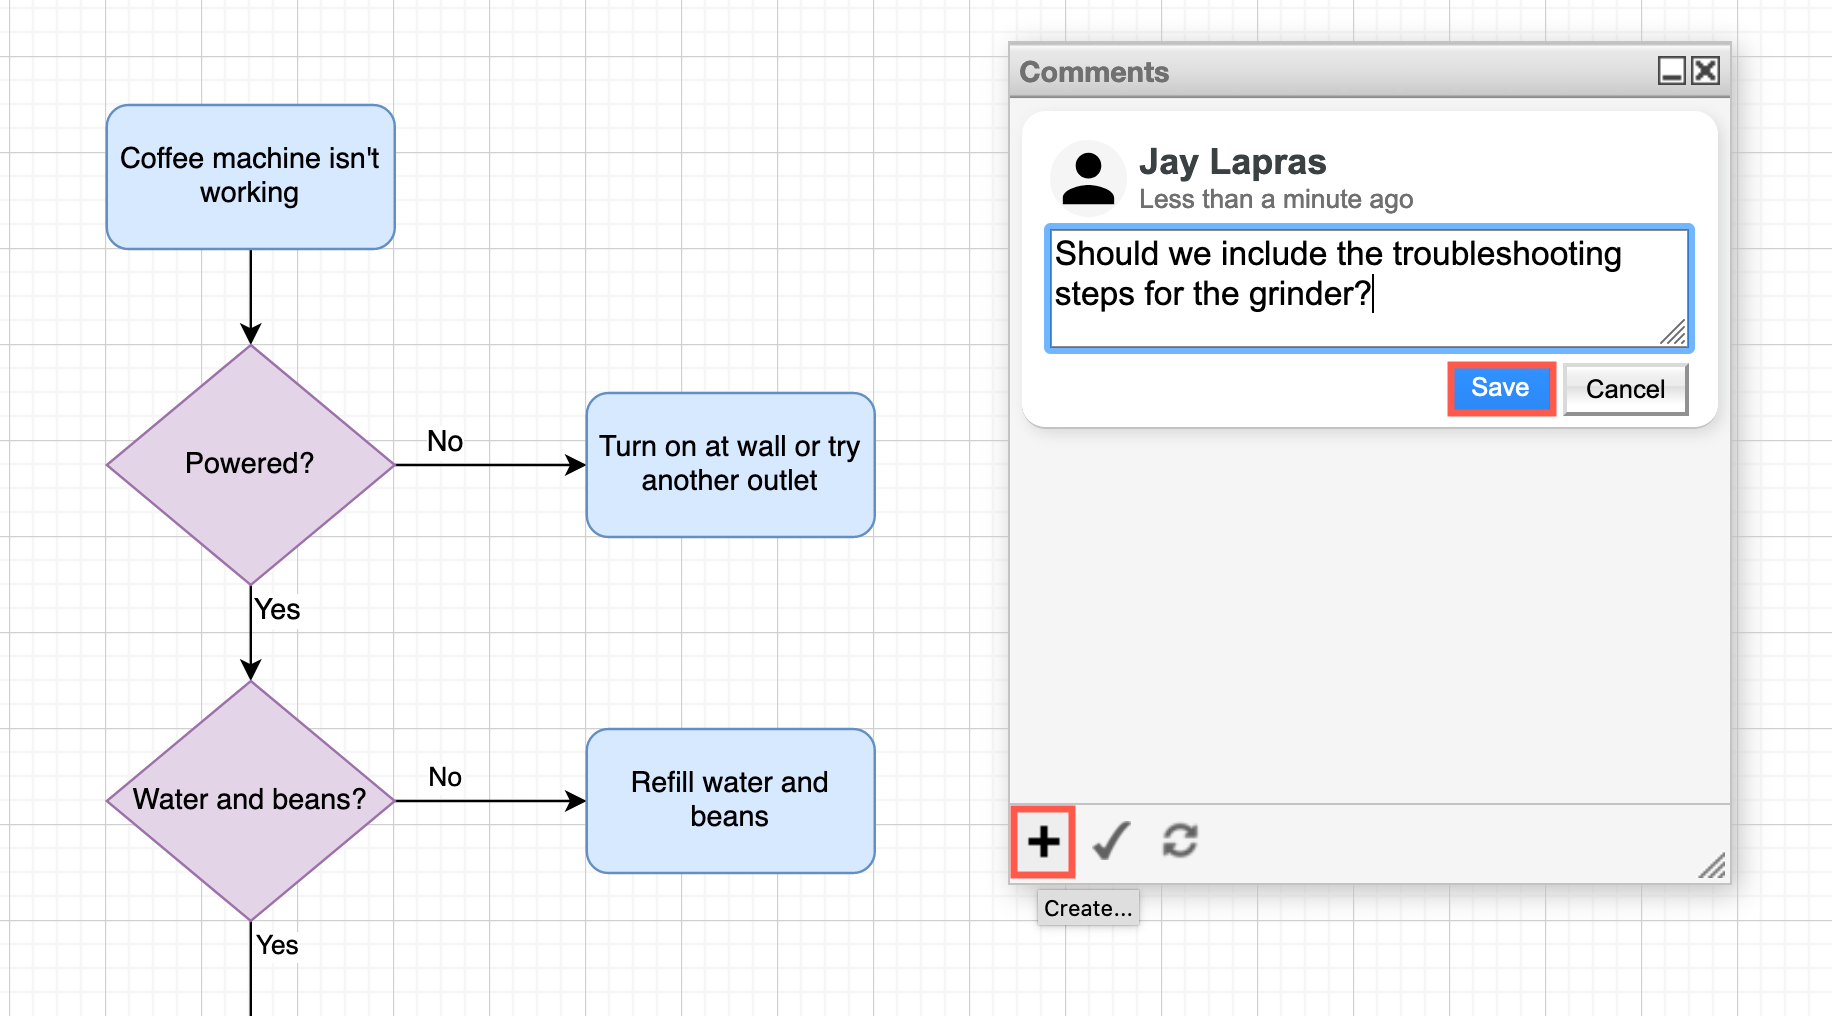Create a new comment with the plus icon
1832x1016 pixels.
pyautogui.click(x=1042, y=841)
